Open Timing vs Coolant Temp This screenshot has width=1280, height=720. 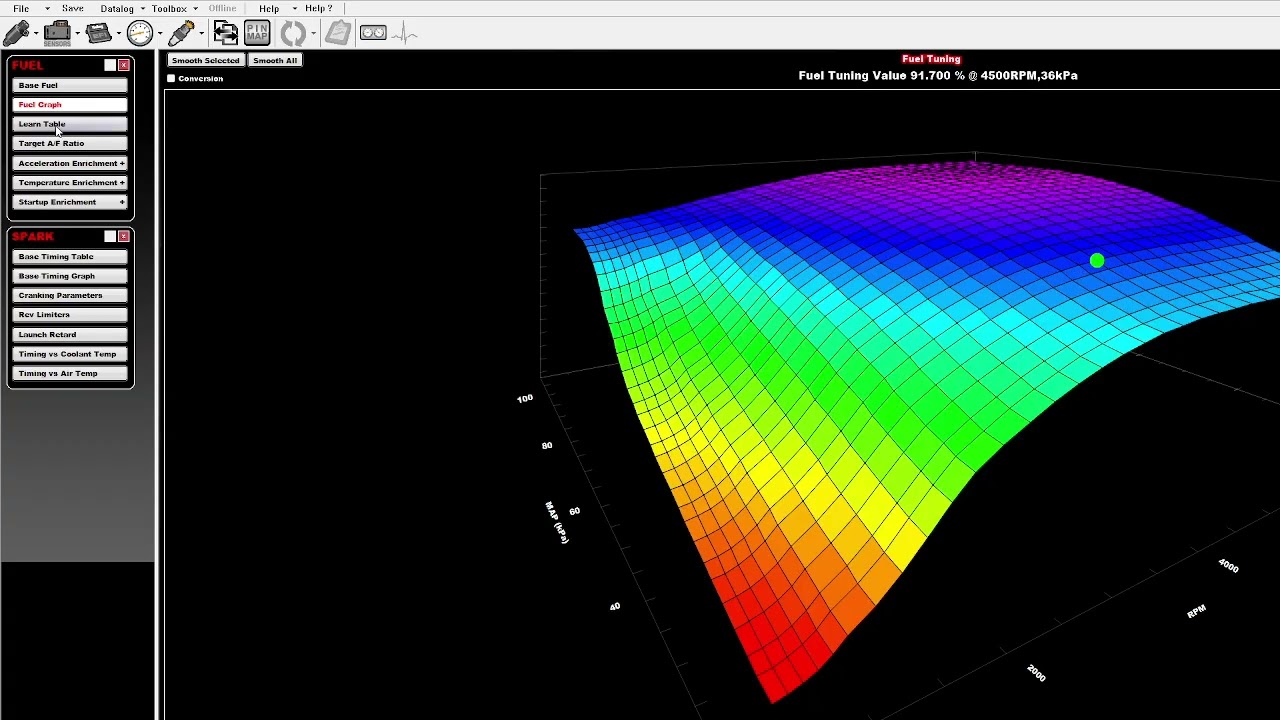[71, 354]
